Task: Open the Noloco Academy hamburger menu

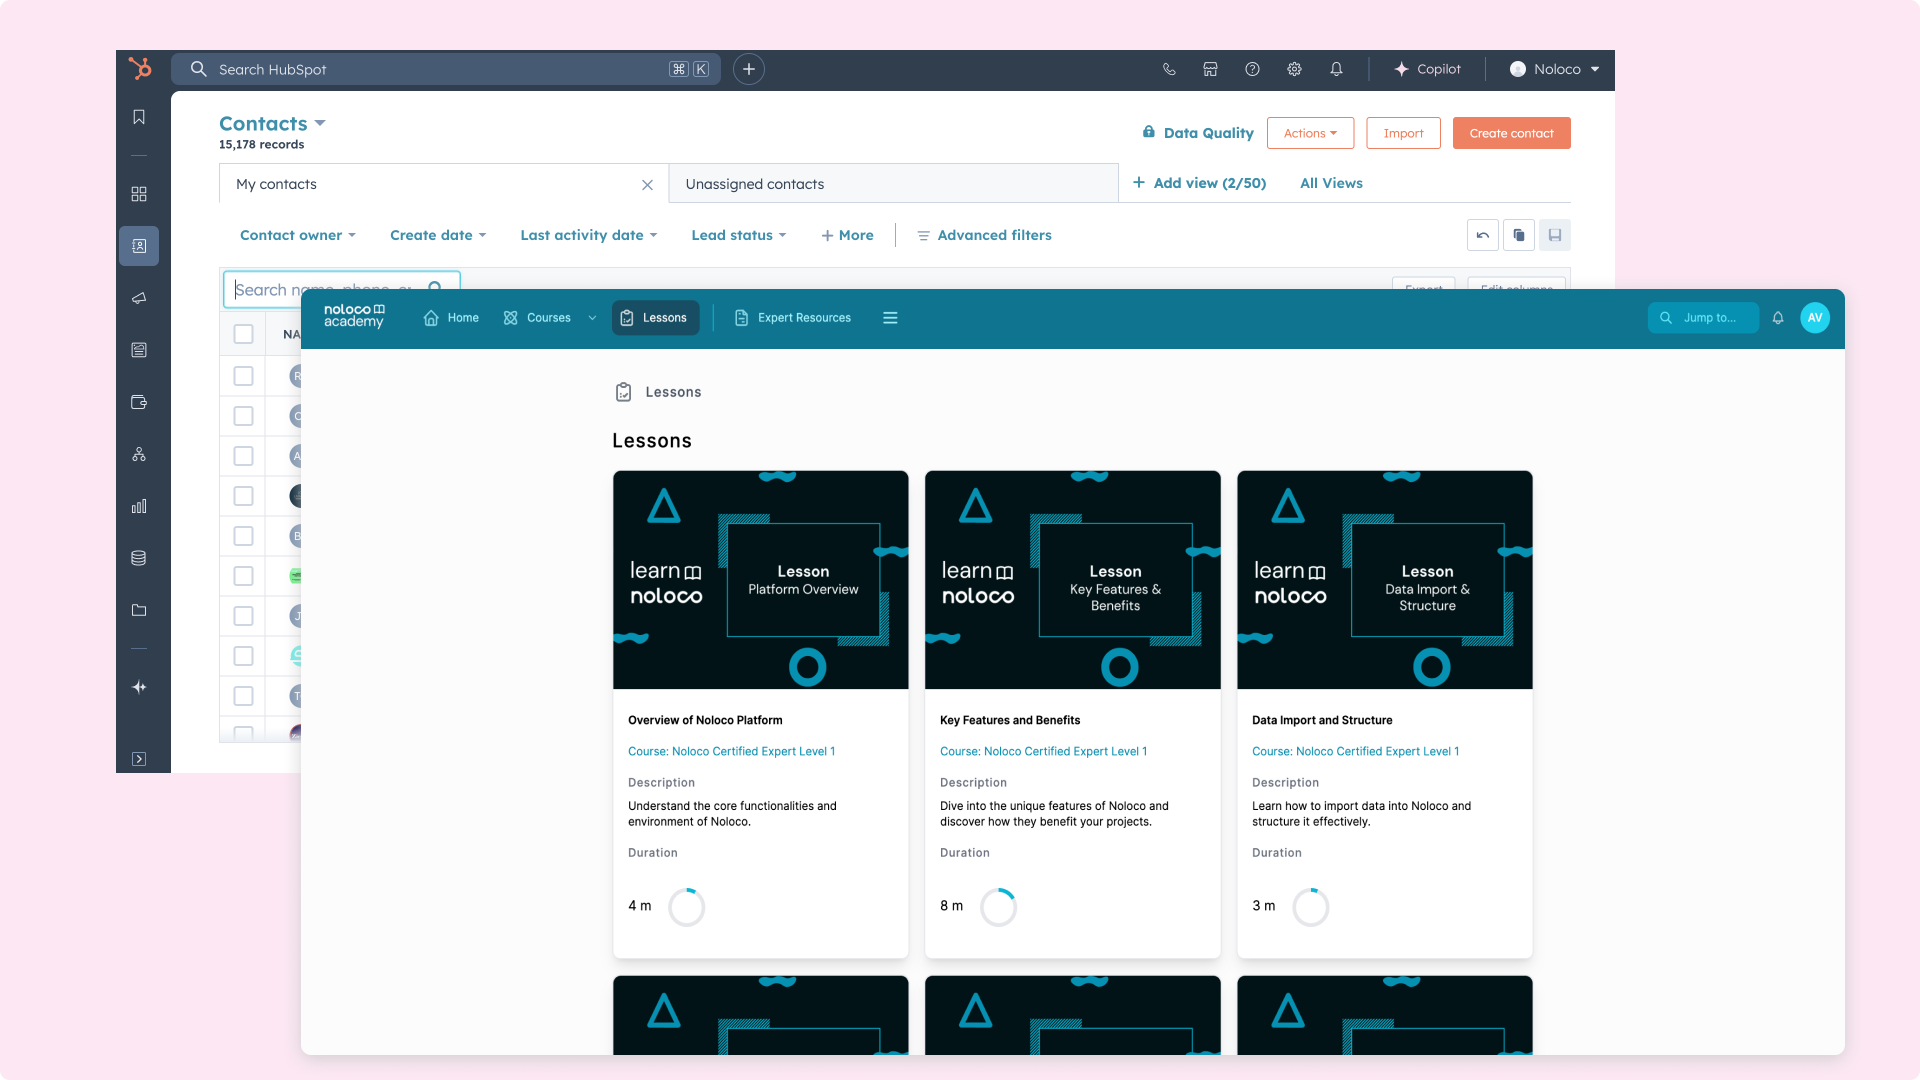Action: [890, 318]
